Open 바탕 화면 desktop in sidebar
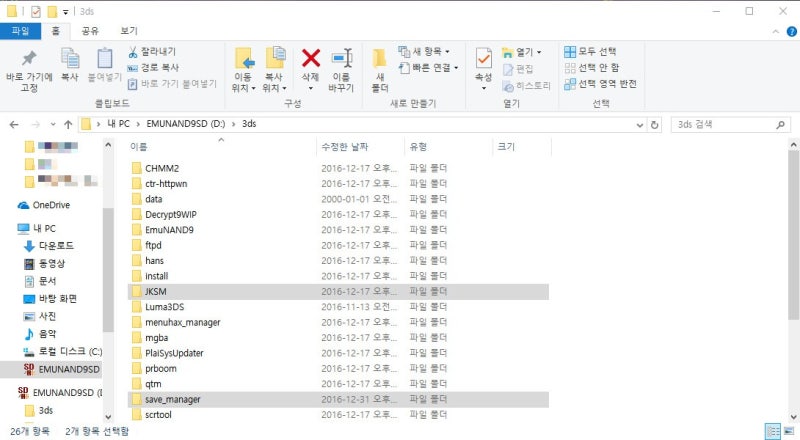This screenshot has height=440, width=800. click(x=51, y=299)
